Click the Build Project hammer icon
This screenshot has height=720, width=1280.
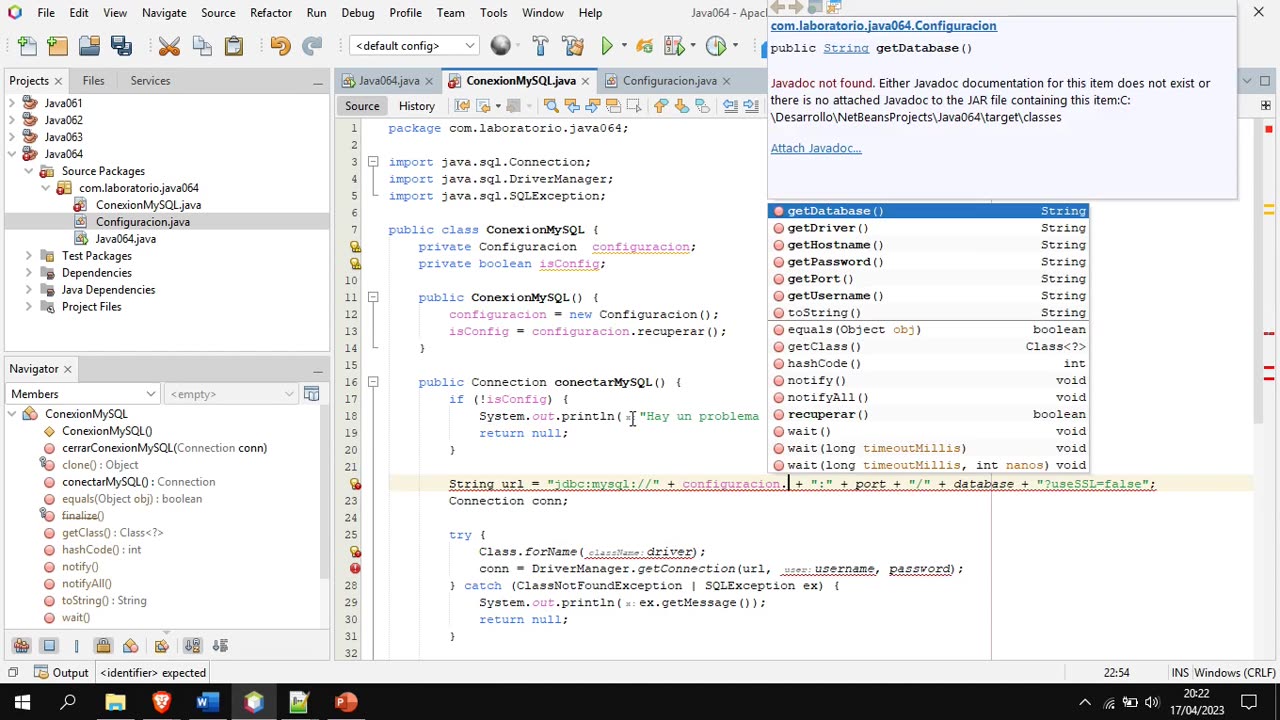[x=540, y=46]
